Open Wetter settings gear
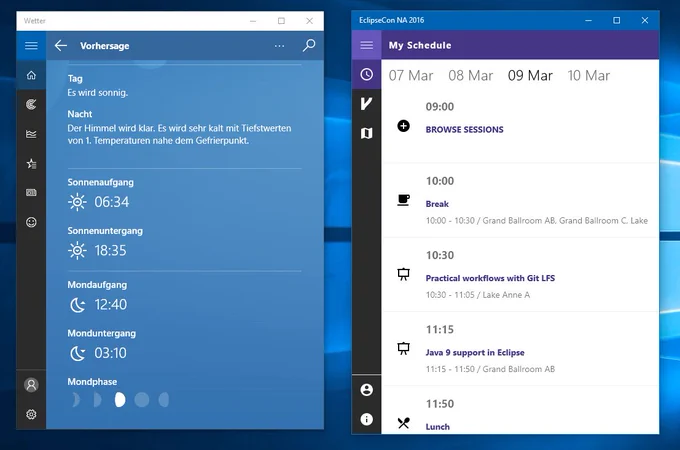The height and width of the screenshot is (450, 680). point(31,414)
